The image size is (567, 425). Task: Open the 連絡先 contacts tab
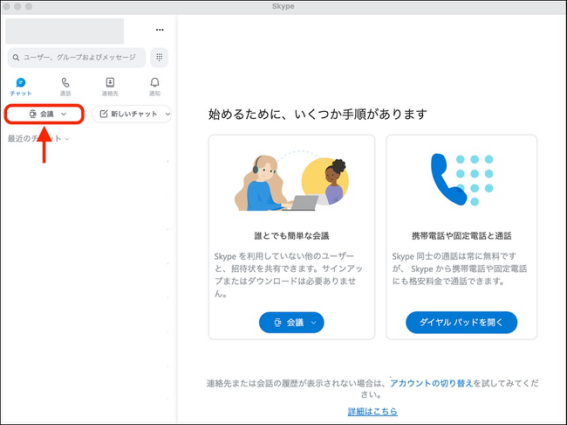click(110, 87)
